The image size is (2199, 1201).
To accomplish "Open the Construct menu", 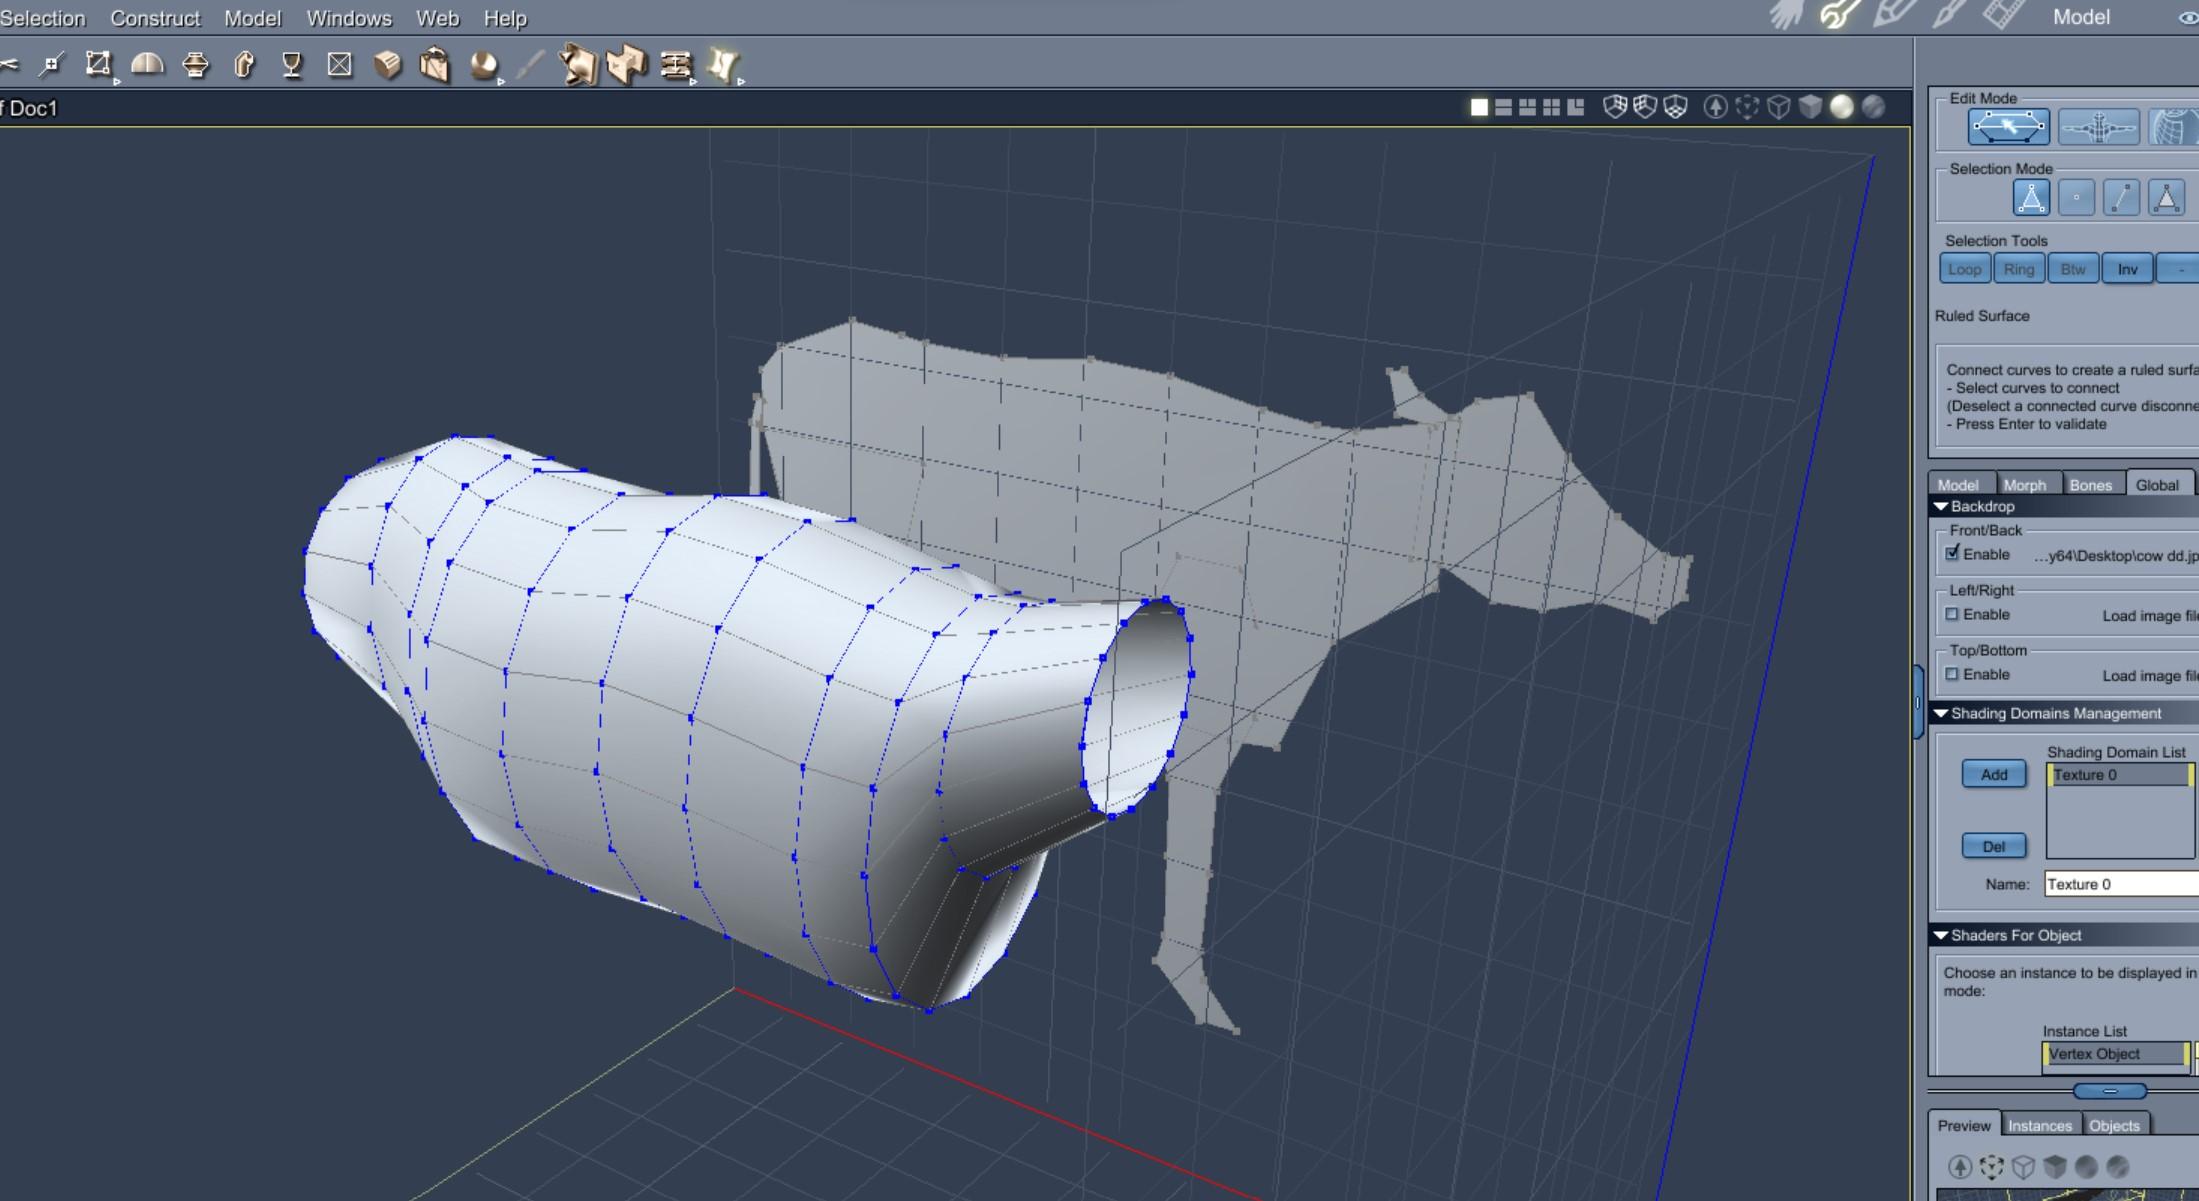I will (x=155, y=18).
